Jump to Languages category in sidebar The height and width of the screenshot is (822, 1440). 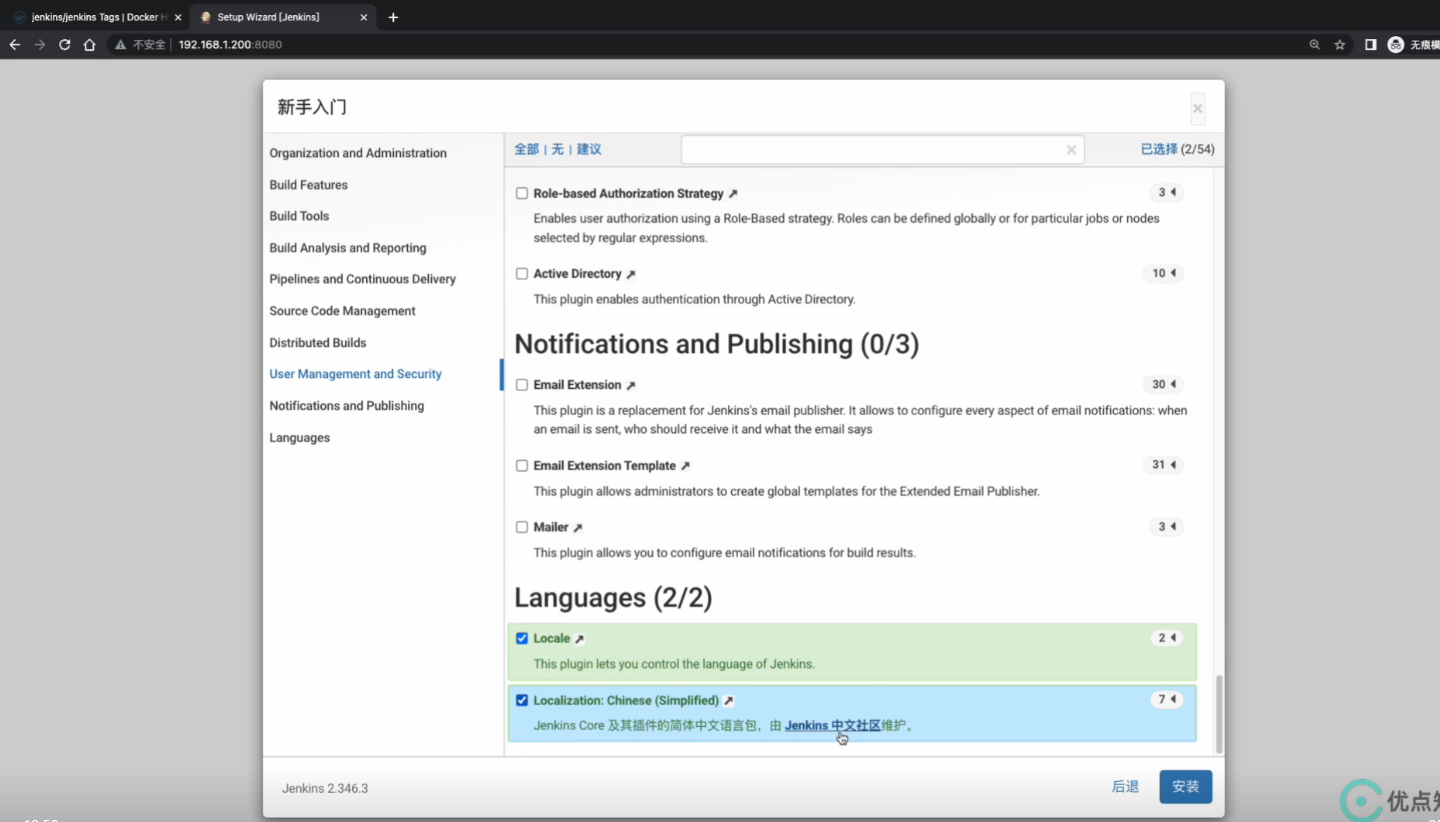tap(300, 438)
